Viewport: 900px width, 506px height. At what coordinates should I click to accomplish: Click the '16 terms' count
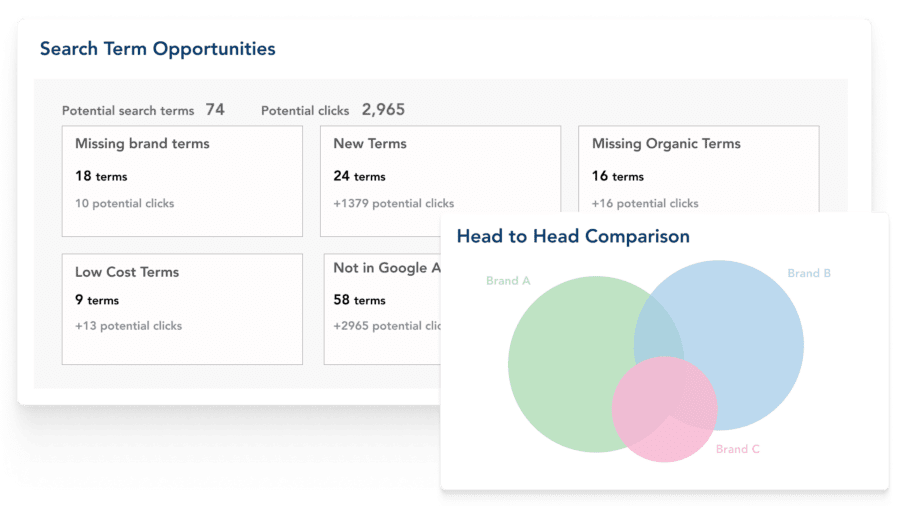[x=618, y=176]
